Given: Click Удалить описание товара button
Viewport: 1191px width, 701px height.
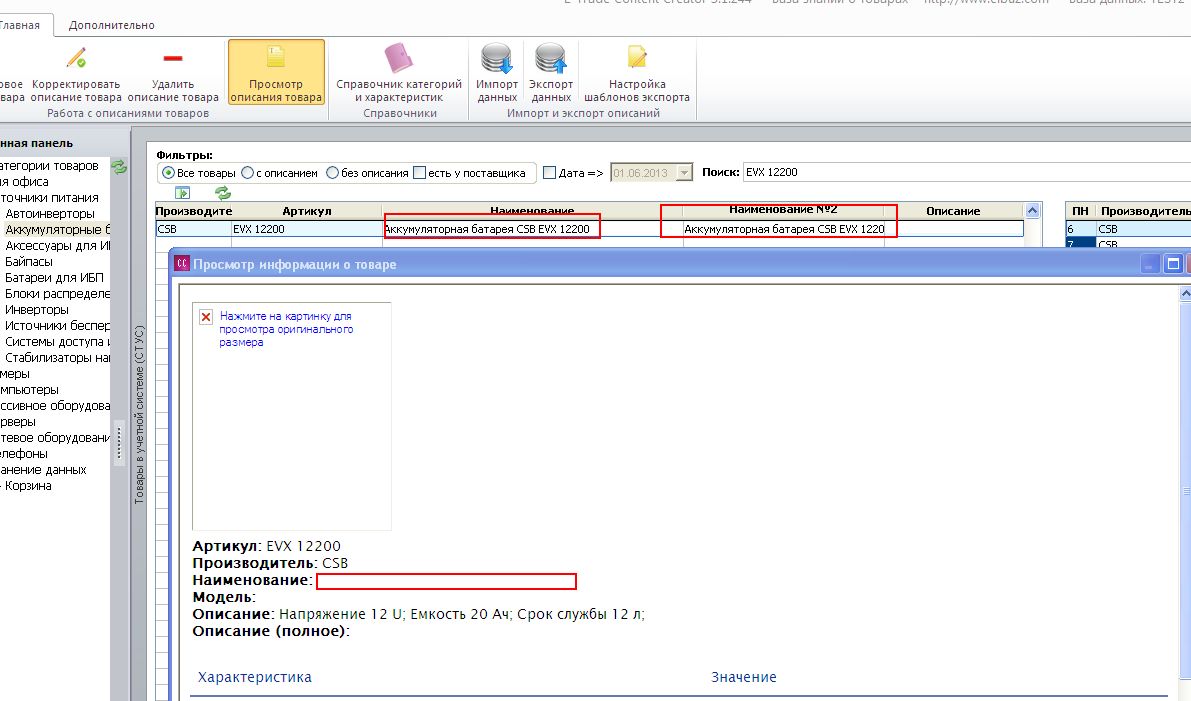Looking at the screenshot, I should pyautogui.click(x=173, y=72).
